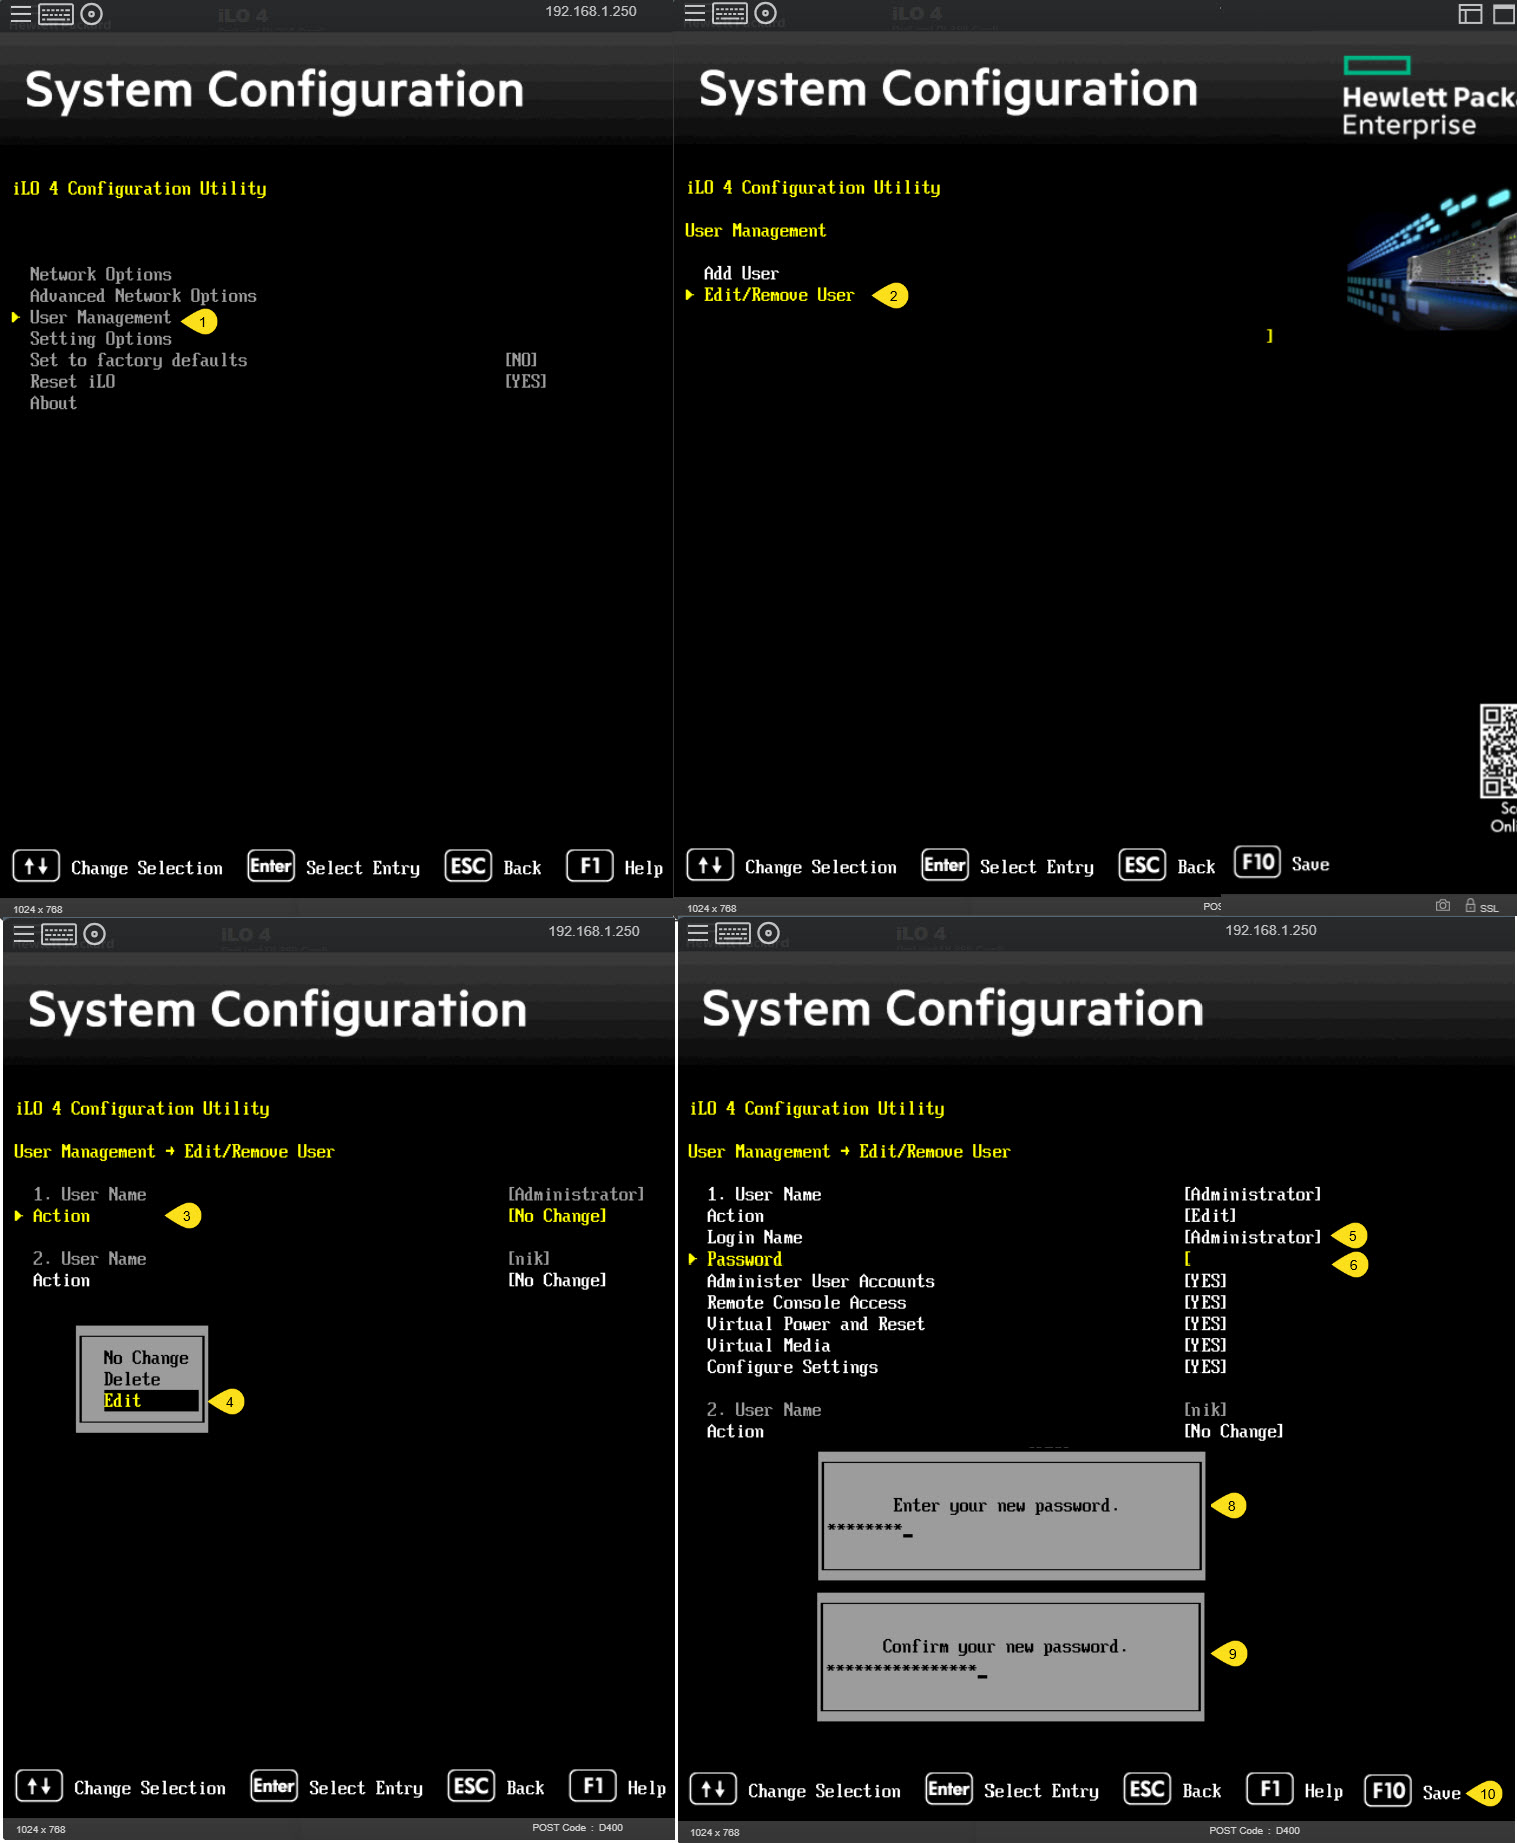The height and width of the screenshot is (1843, 1517).
Task: Capture a screenshot with the camera icon
Action: point(1443,905)
